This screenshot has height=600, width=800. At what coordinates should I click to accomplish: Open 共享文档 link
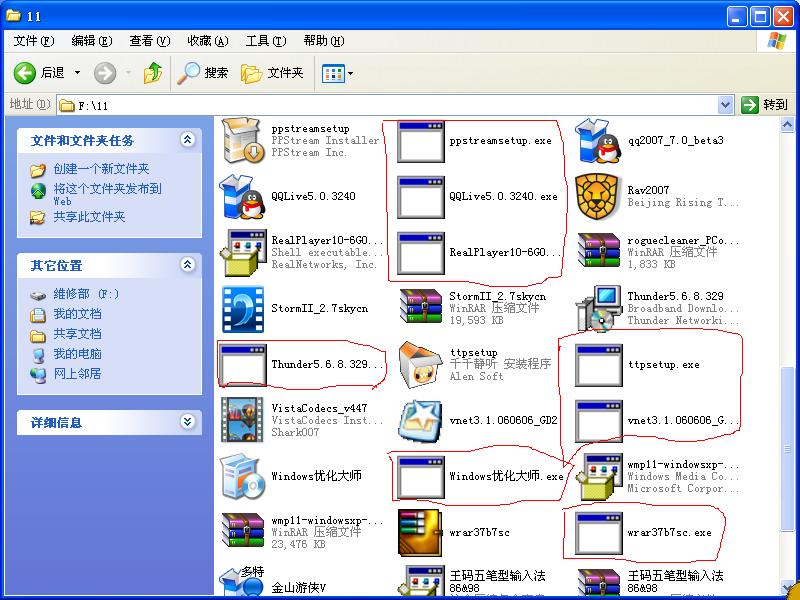click(78, 334)
